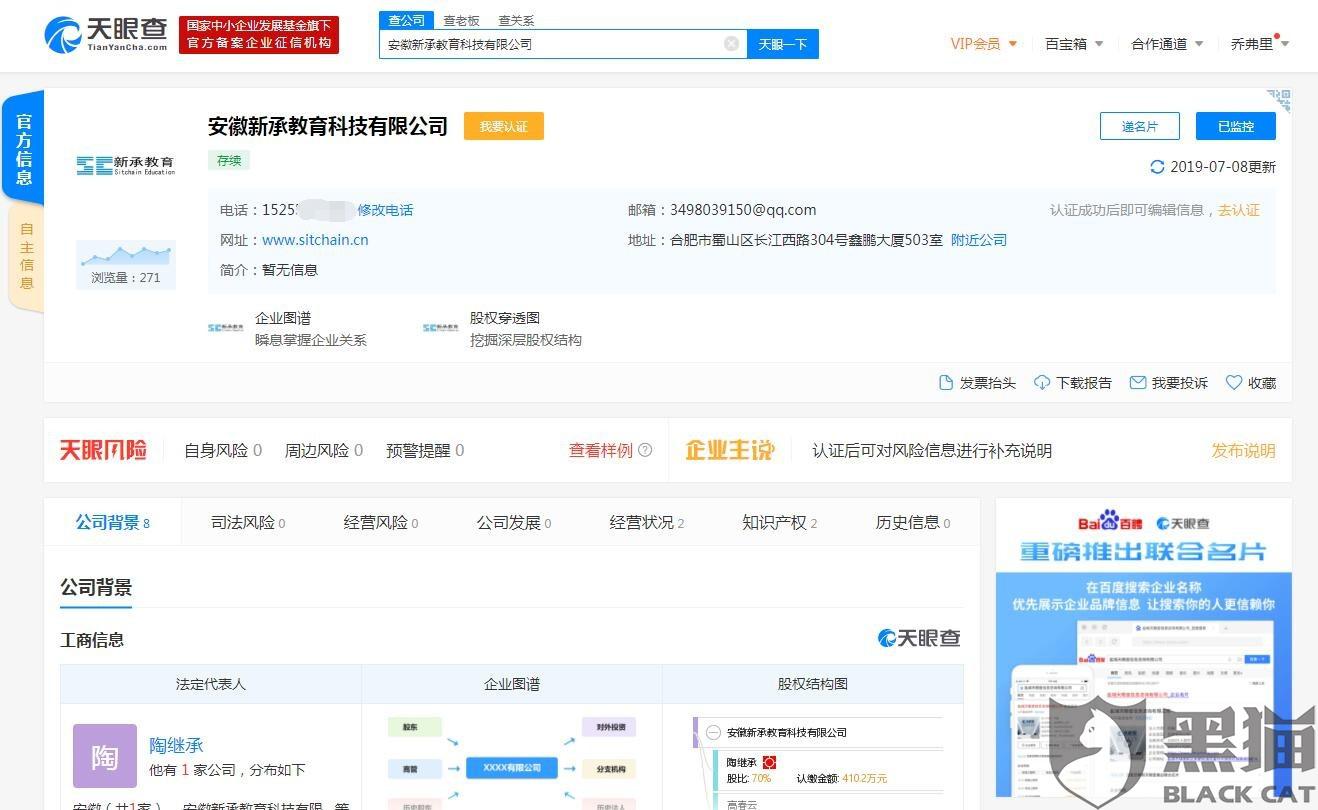This screenshot has width=1318, height=810.
Task: Click the 修改电话 link
Action: [x=386, y=210]
